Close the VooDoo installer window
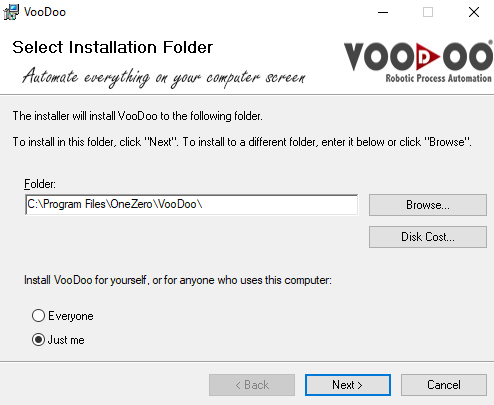This screenshot has width=494, height=405. [x=474, y=12]
